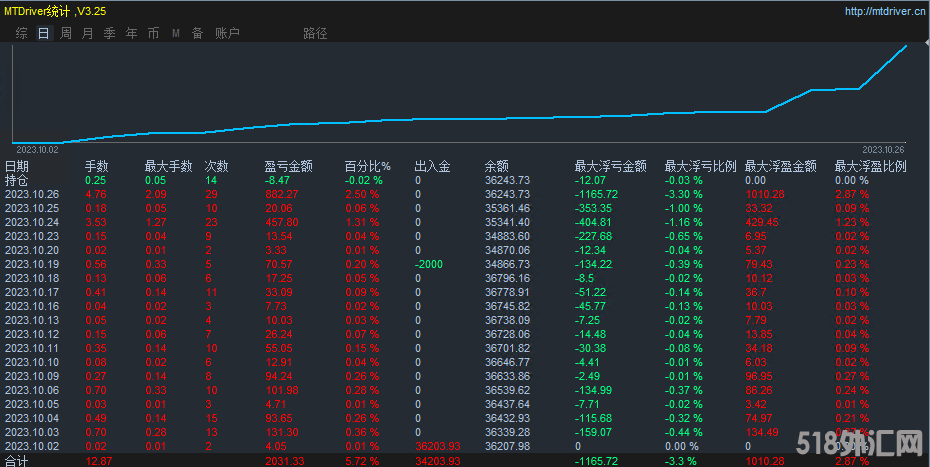The height and width of the screenshot is (467, 930).
Task: Click the 币 currency tab
Action: (x=153, y=33)
